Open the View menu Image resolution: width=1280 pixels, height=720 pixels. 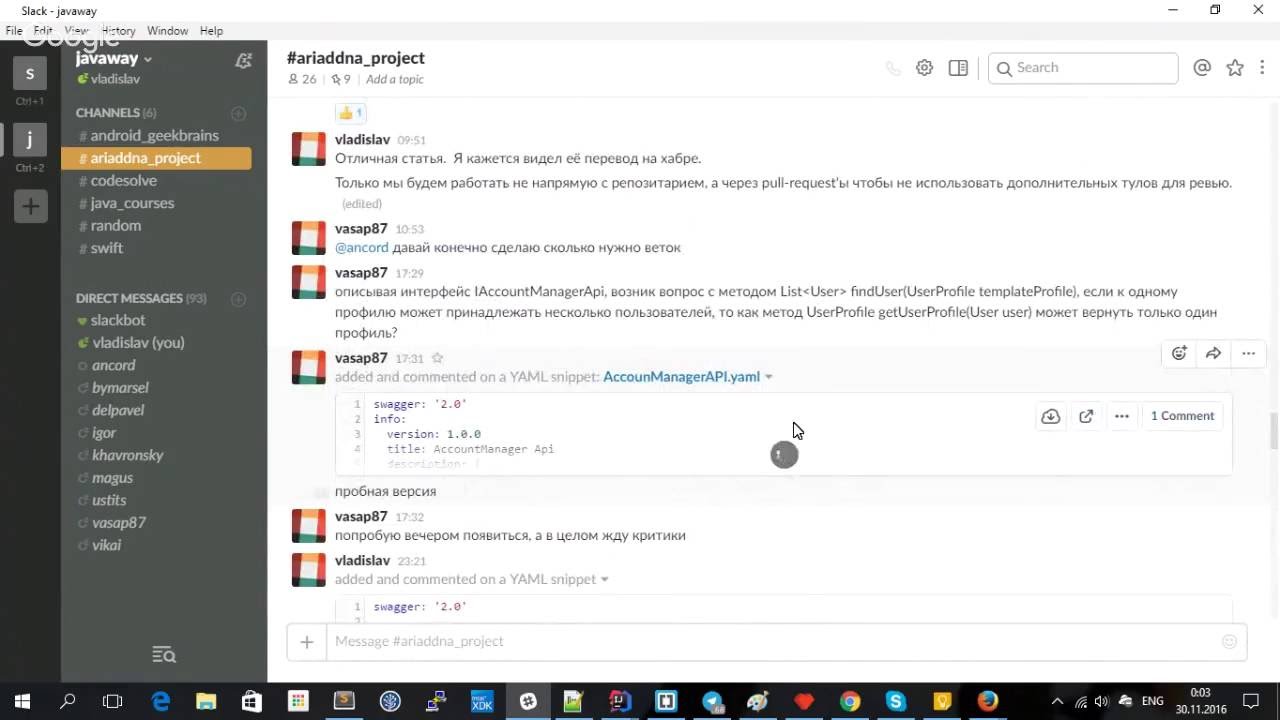pos(77,31)
